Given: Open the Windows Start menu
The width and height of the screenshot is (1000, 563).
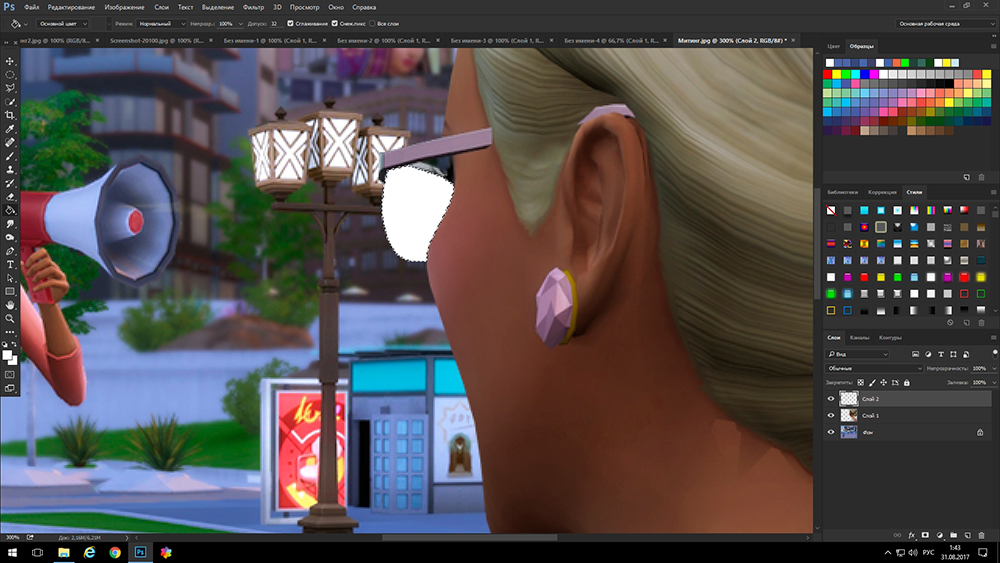Looking at the screenshot, I should tap(11, 552).
